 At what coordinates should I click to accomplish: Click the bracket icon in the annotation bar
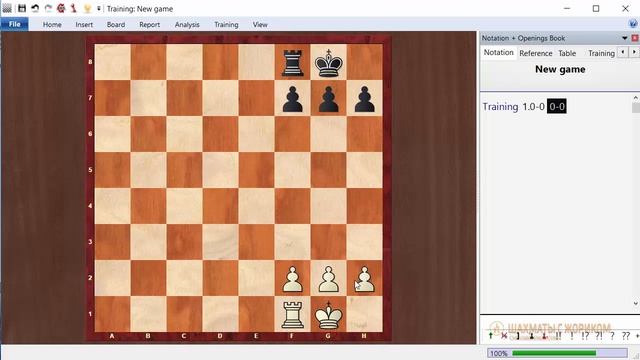pos(518,336)
